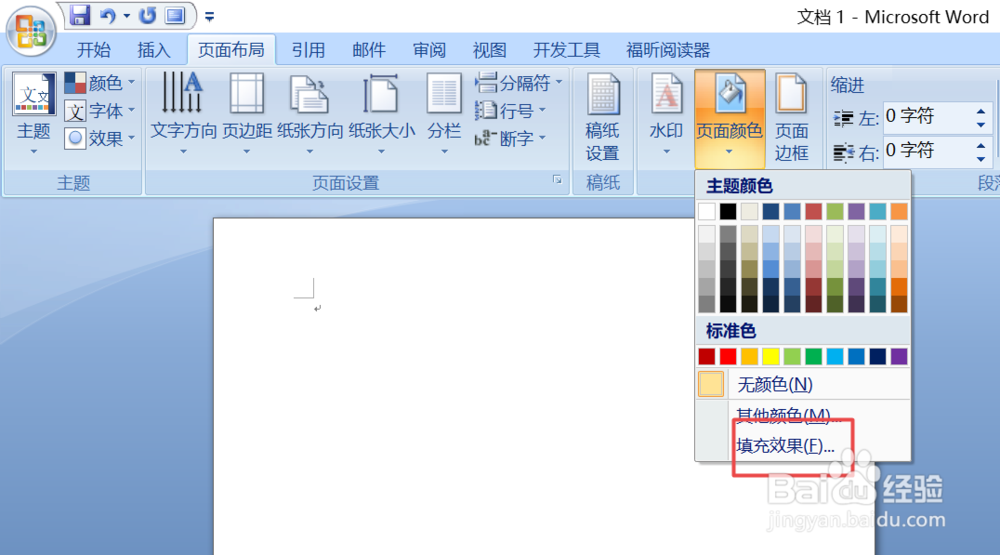Choose dark red standard color
Image resolution: width=1000 pixels, height=555 pixels.
pyautogui.click(x=707, y=356)
